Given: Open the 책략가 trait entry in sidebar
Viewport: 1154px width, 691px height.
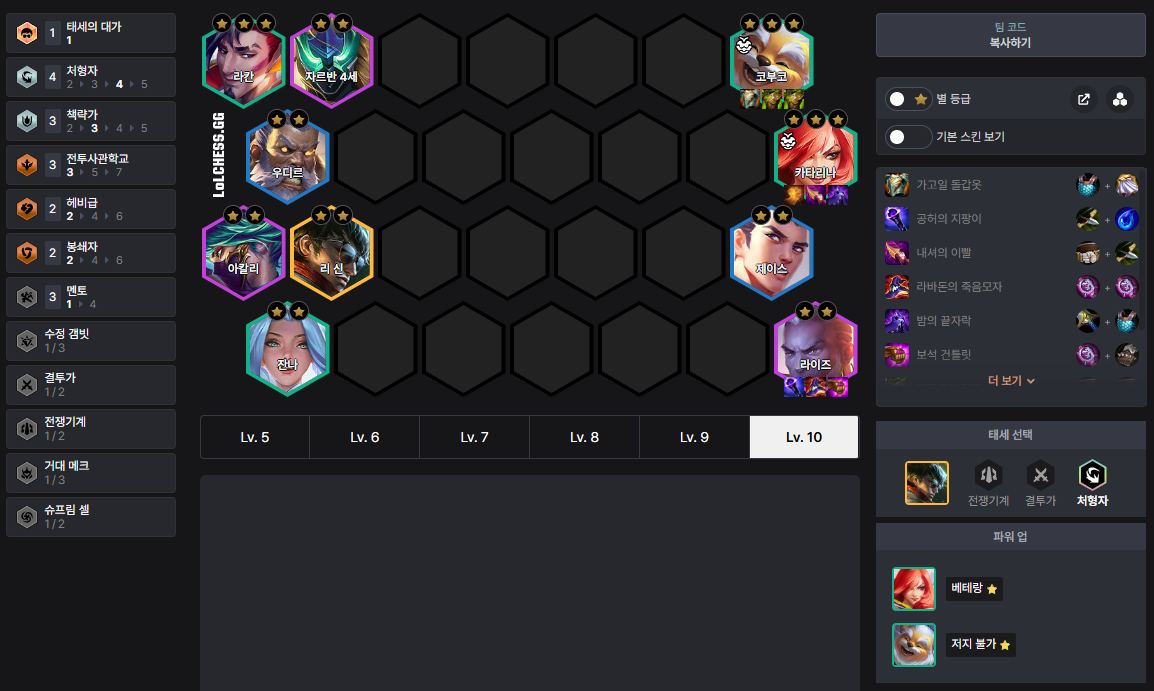Looking at the screenshot, I should (x=91, y=121).
